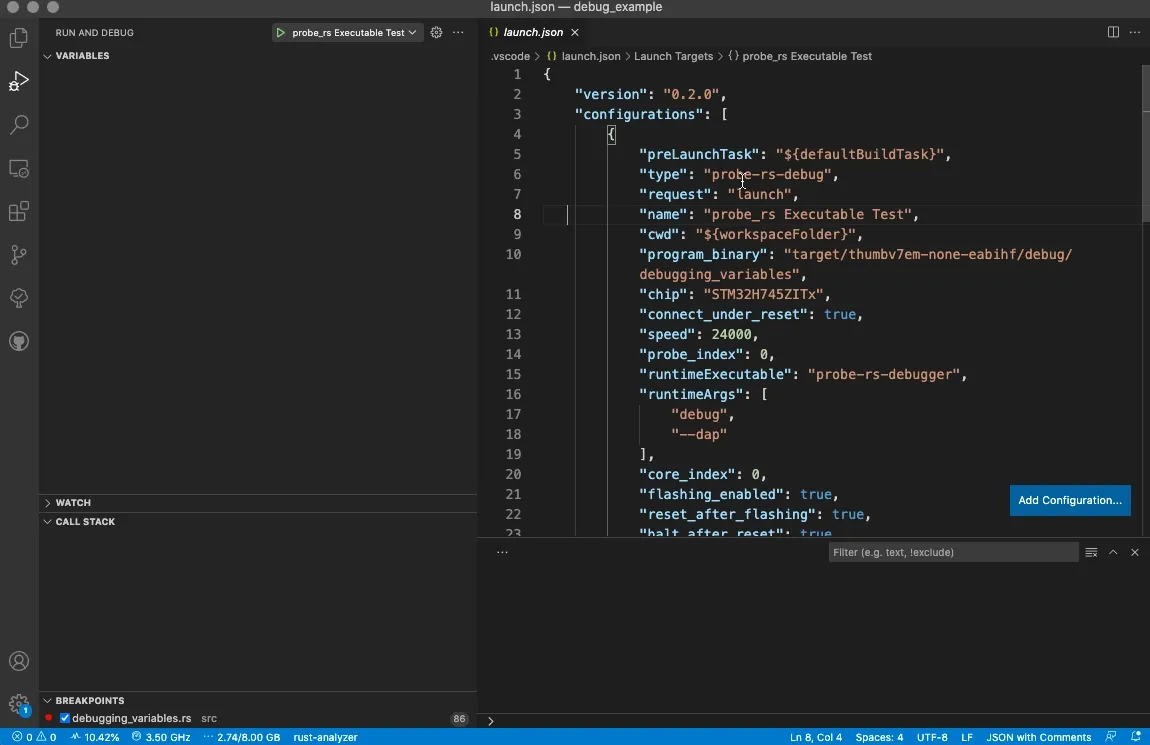Click the red breakpoint dot in Breakpoints panel
Viewport: 1150px width, 745px height.
(49, 718)
